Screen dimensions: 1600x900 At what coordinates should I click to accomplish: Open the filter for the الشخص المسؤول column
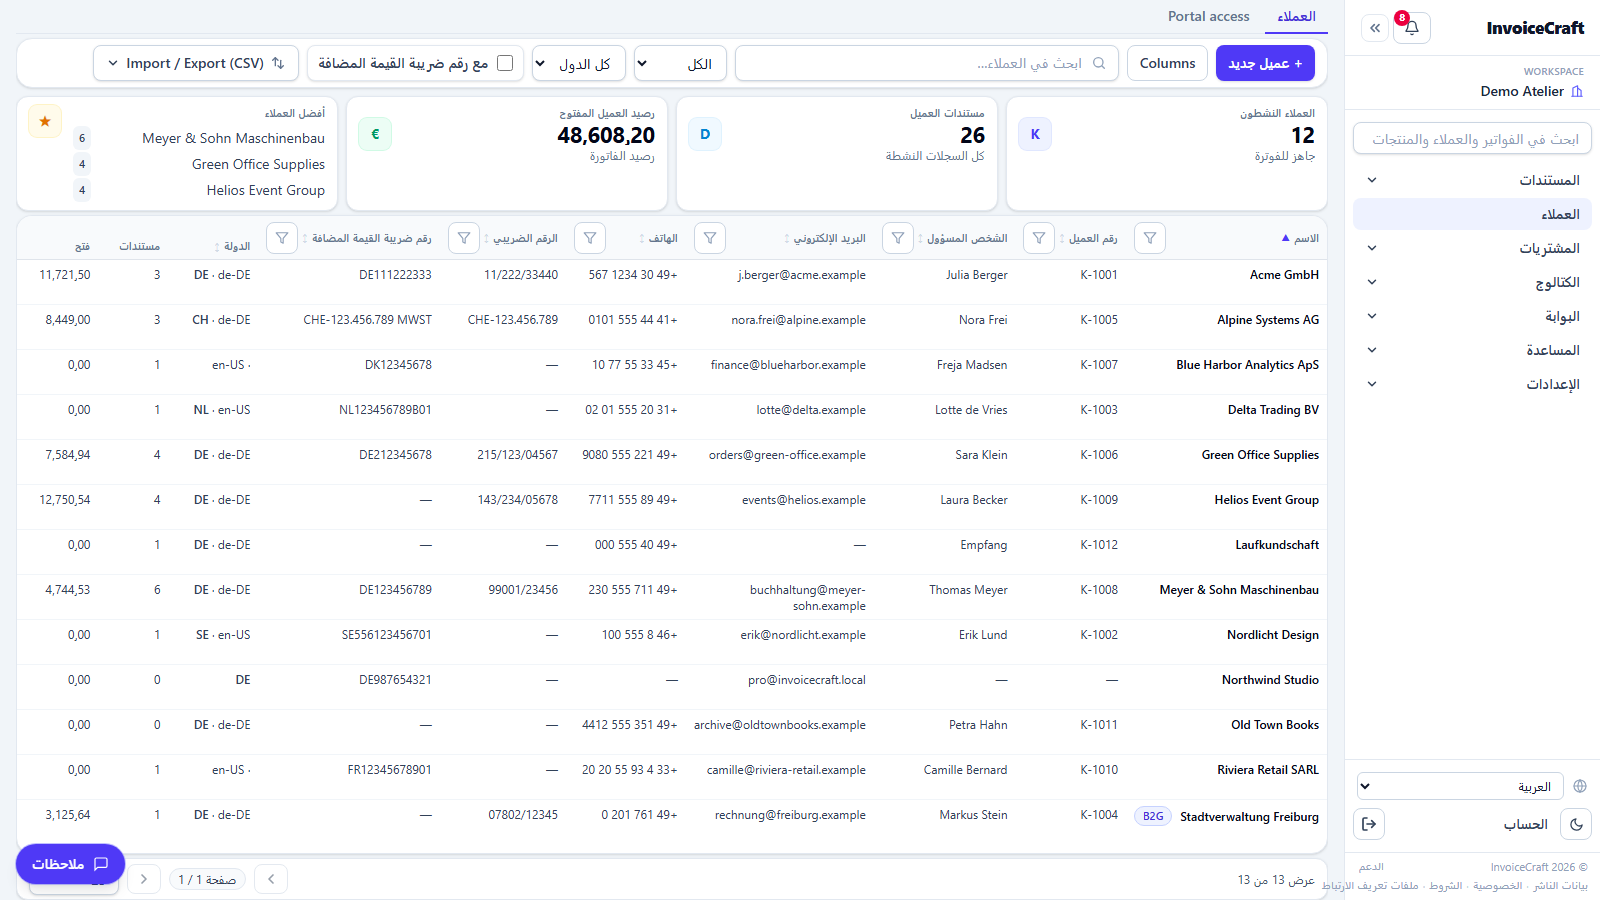point(898,238)
